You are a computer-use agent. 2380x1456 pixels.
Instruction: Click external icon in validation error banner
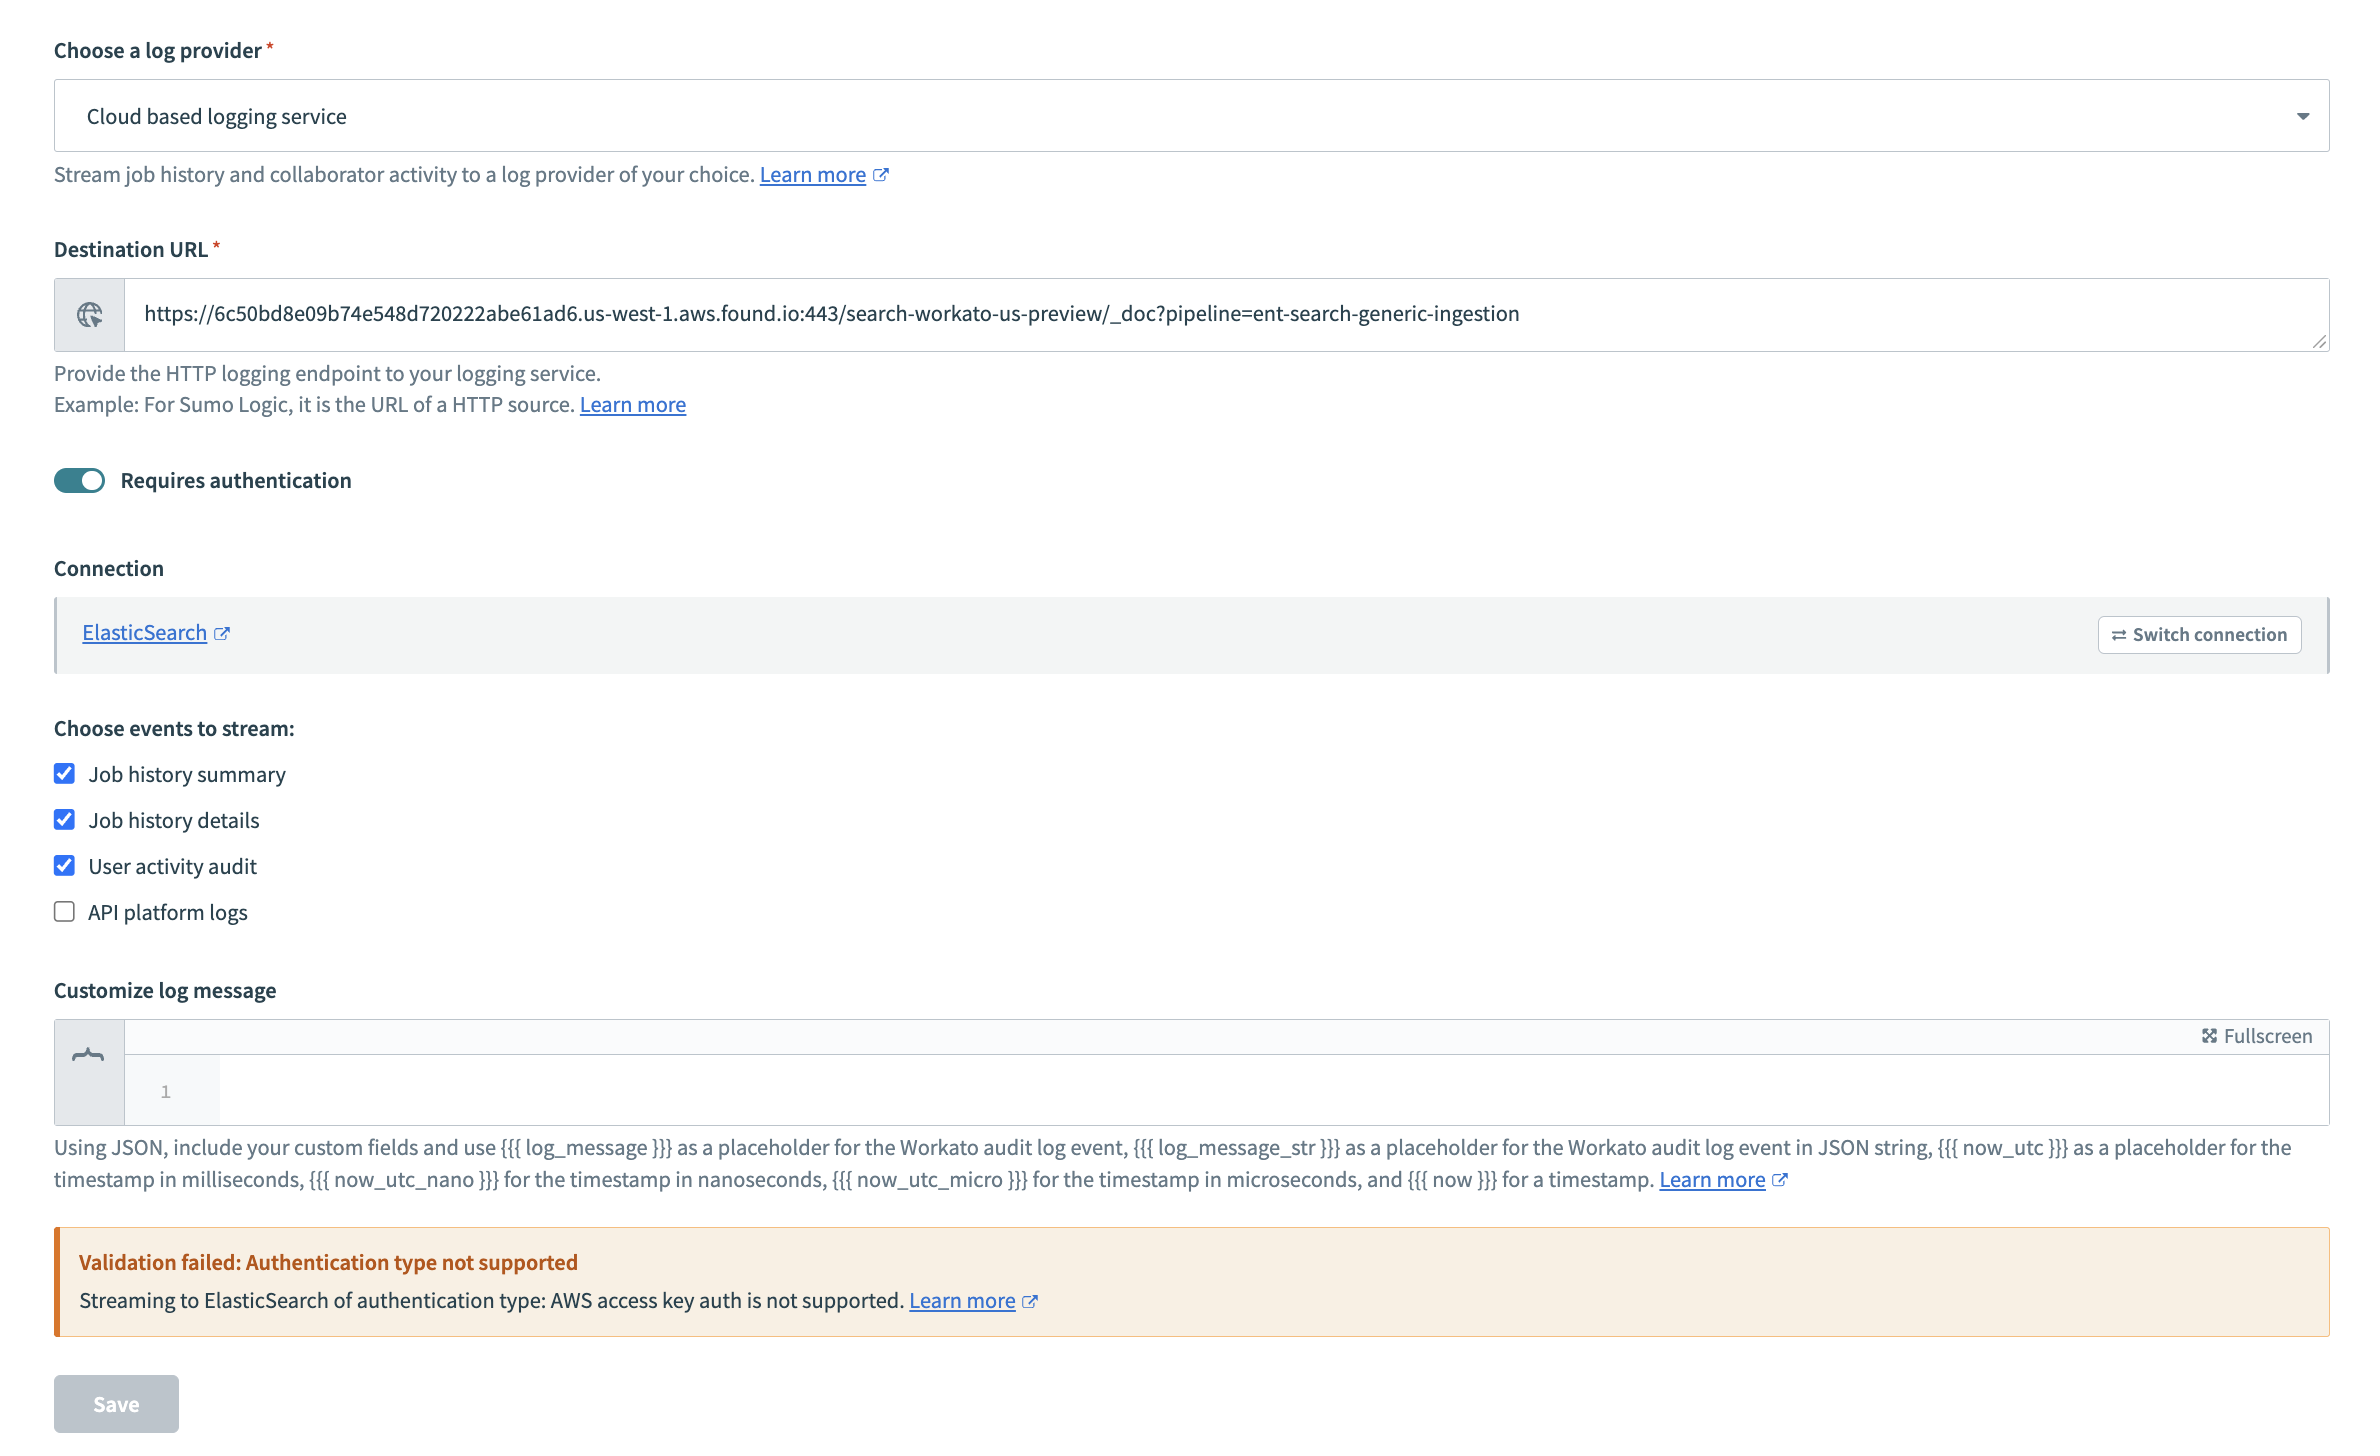click(x=1030, y=1302)
